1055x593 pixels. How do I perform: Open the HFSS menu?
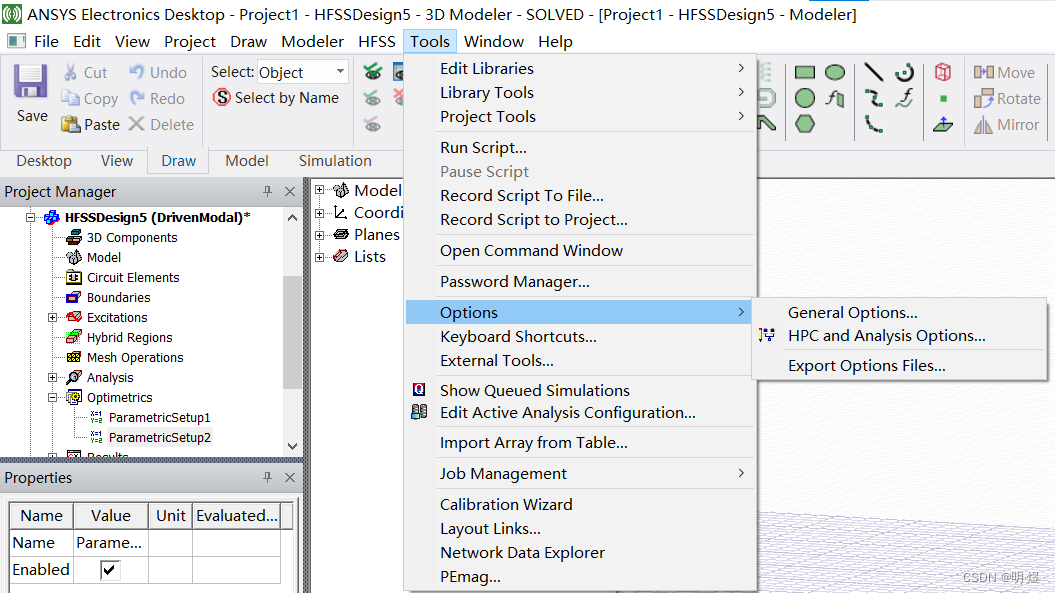[x=377, y=42]
